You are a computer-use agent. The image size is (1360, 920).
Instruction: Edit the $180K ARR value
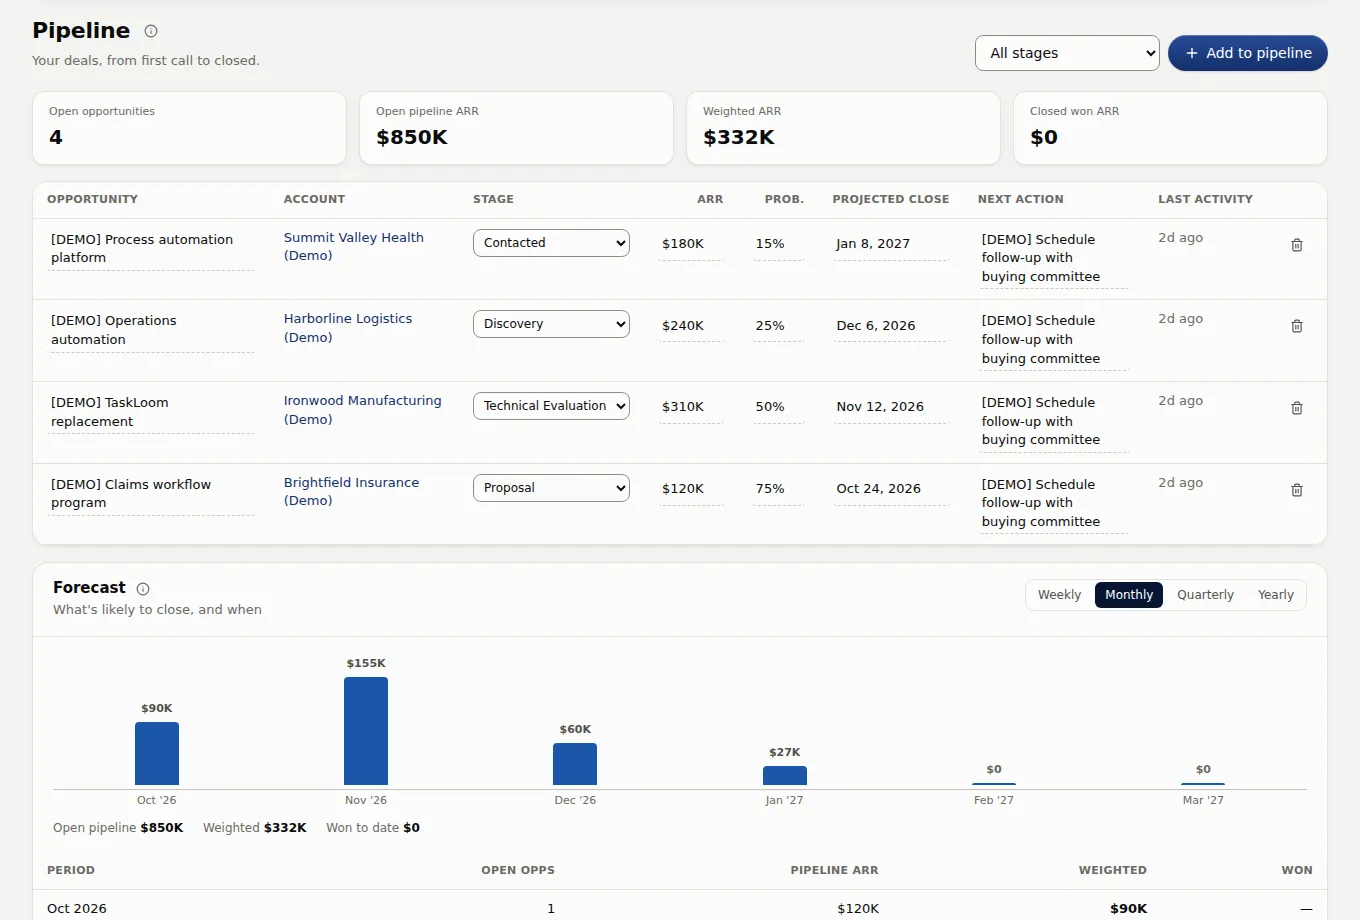coord(690,244)
